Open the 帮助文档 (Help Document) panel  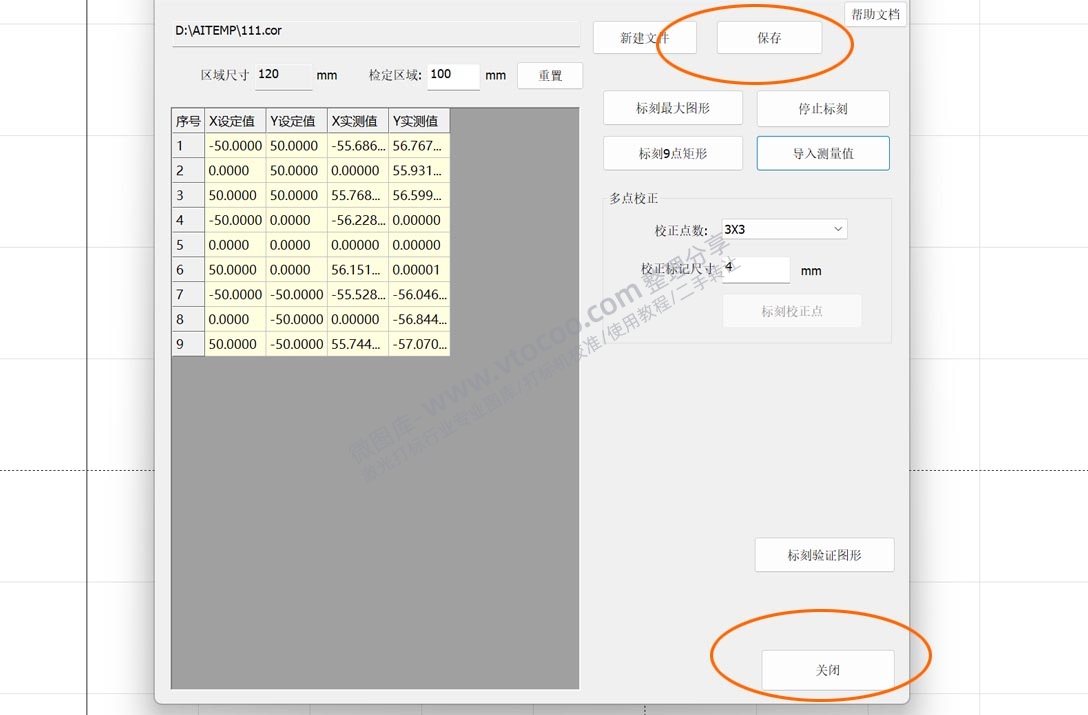click(x=874, y=14)
